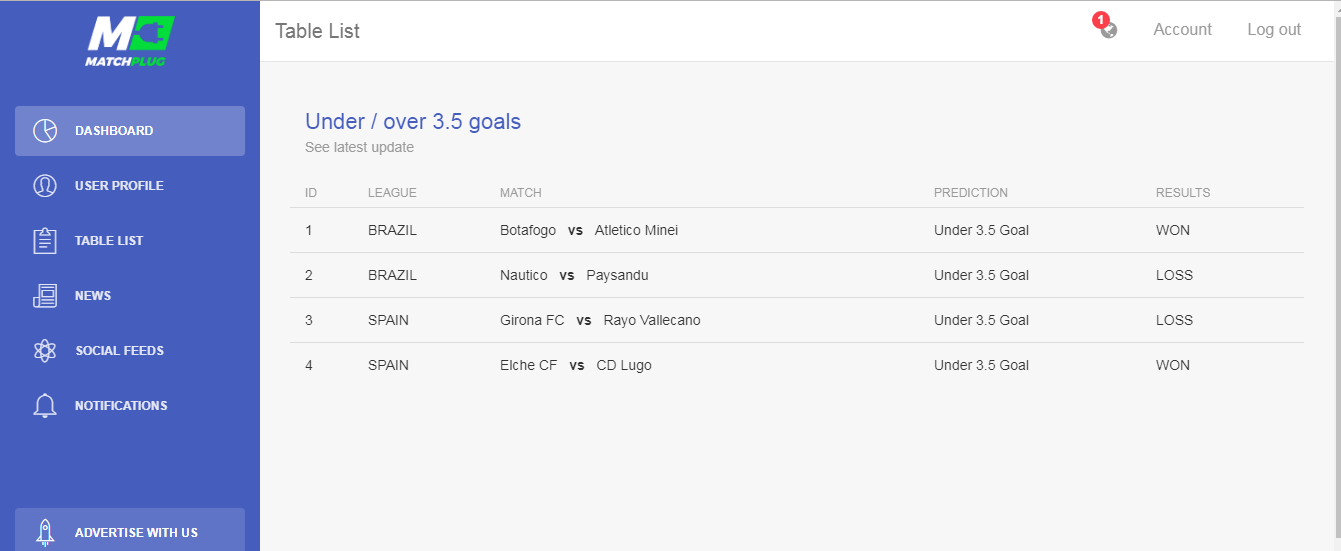Image resolution: width=1341 pixels, height=551 pixels.
Task: Click the Advertise With Us rocket icon
Action: click(44, 532)
